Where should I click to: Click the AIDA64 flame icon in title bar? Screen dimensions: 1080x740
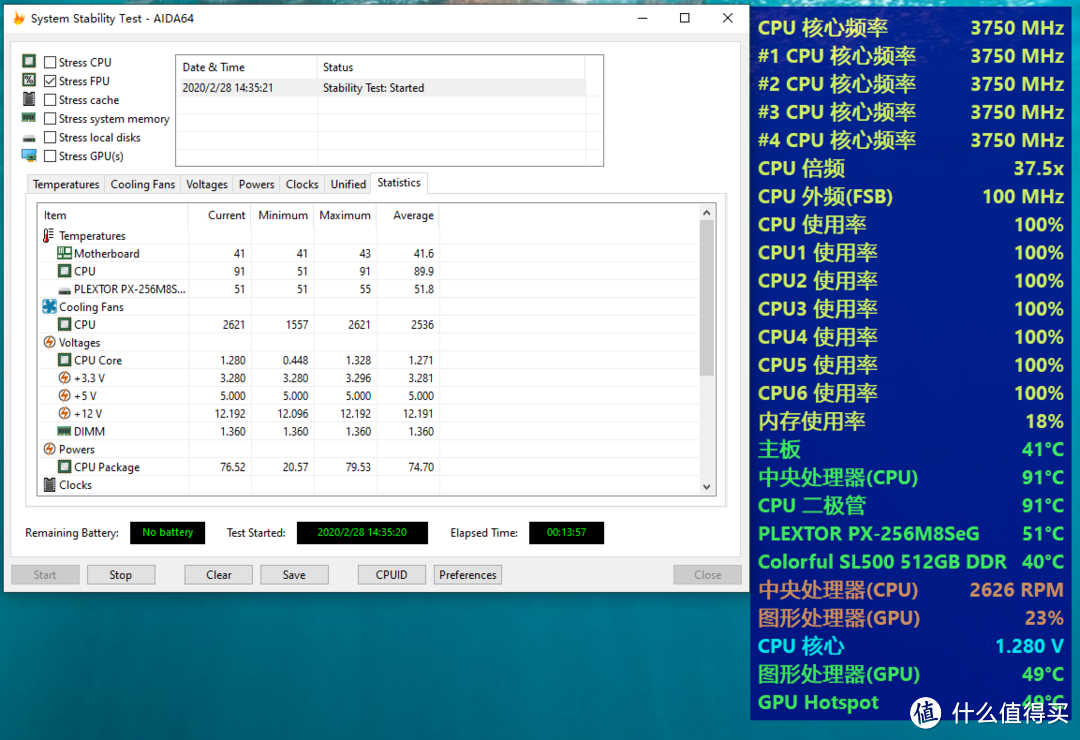(19, 18)
